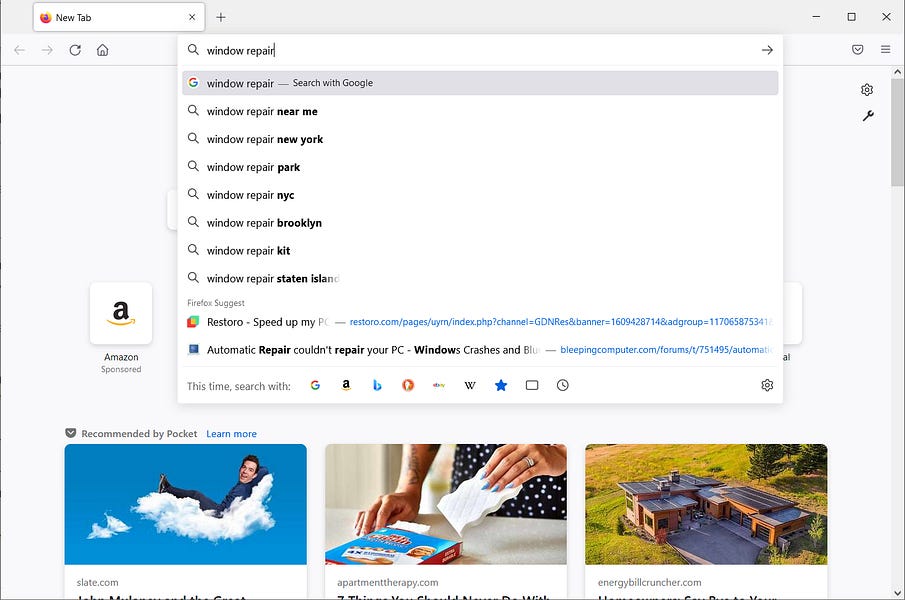Viewport: 905px width, 600px height.
Task: Select the Wikipedia search engine icon
Action: pyautogui.click(x=470, y=385)
